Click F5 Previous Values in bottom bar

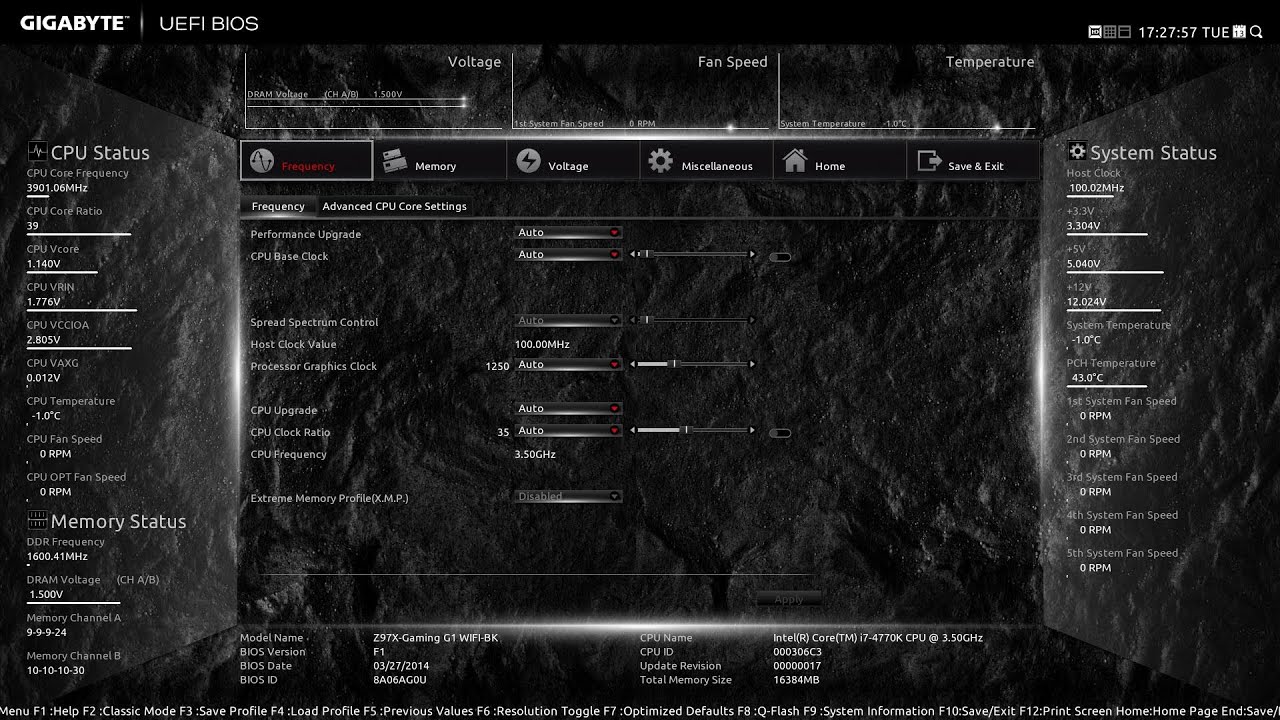(418, 711)
